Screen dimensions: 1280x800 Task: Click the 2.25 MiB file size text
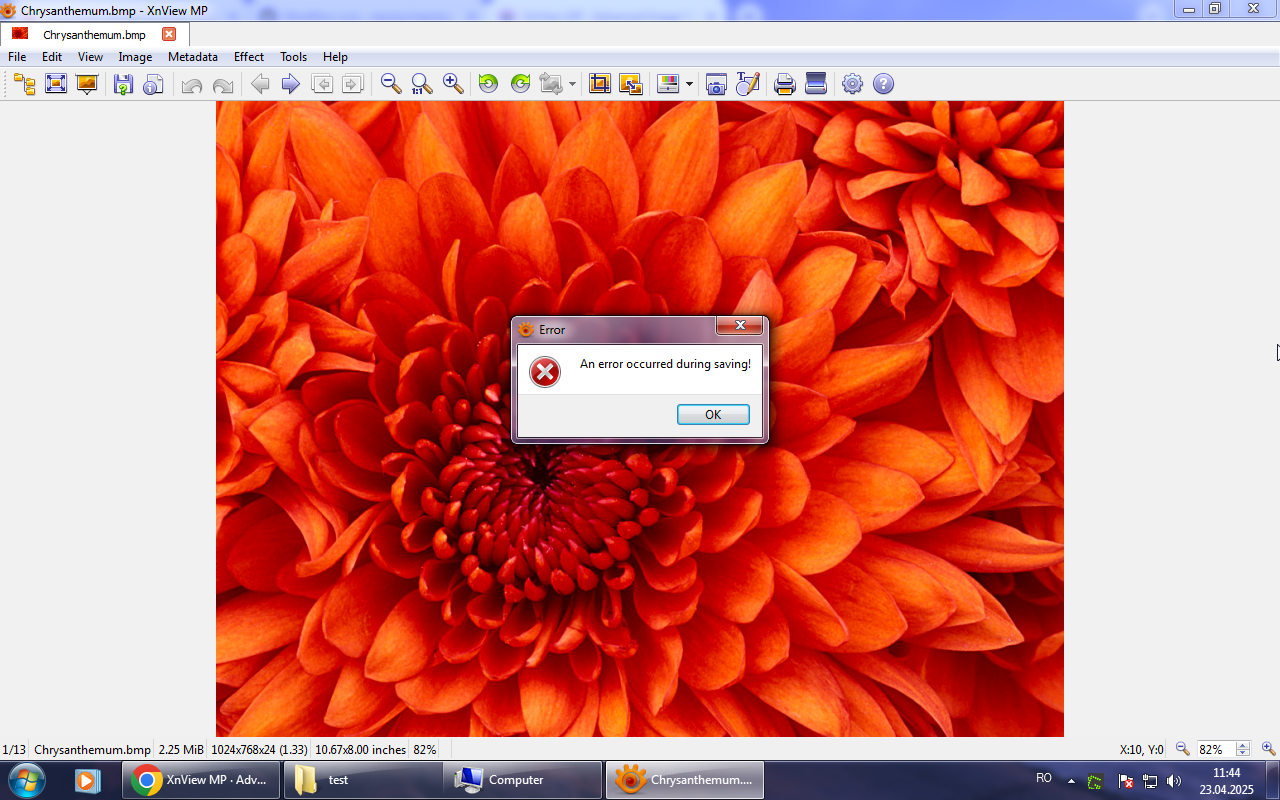[x=181, y=749]
